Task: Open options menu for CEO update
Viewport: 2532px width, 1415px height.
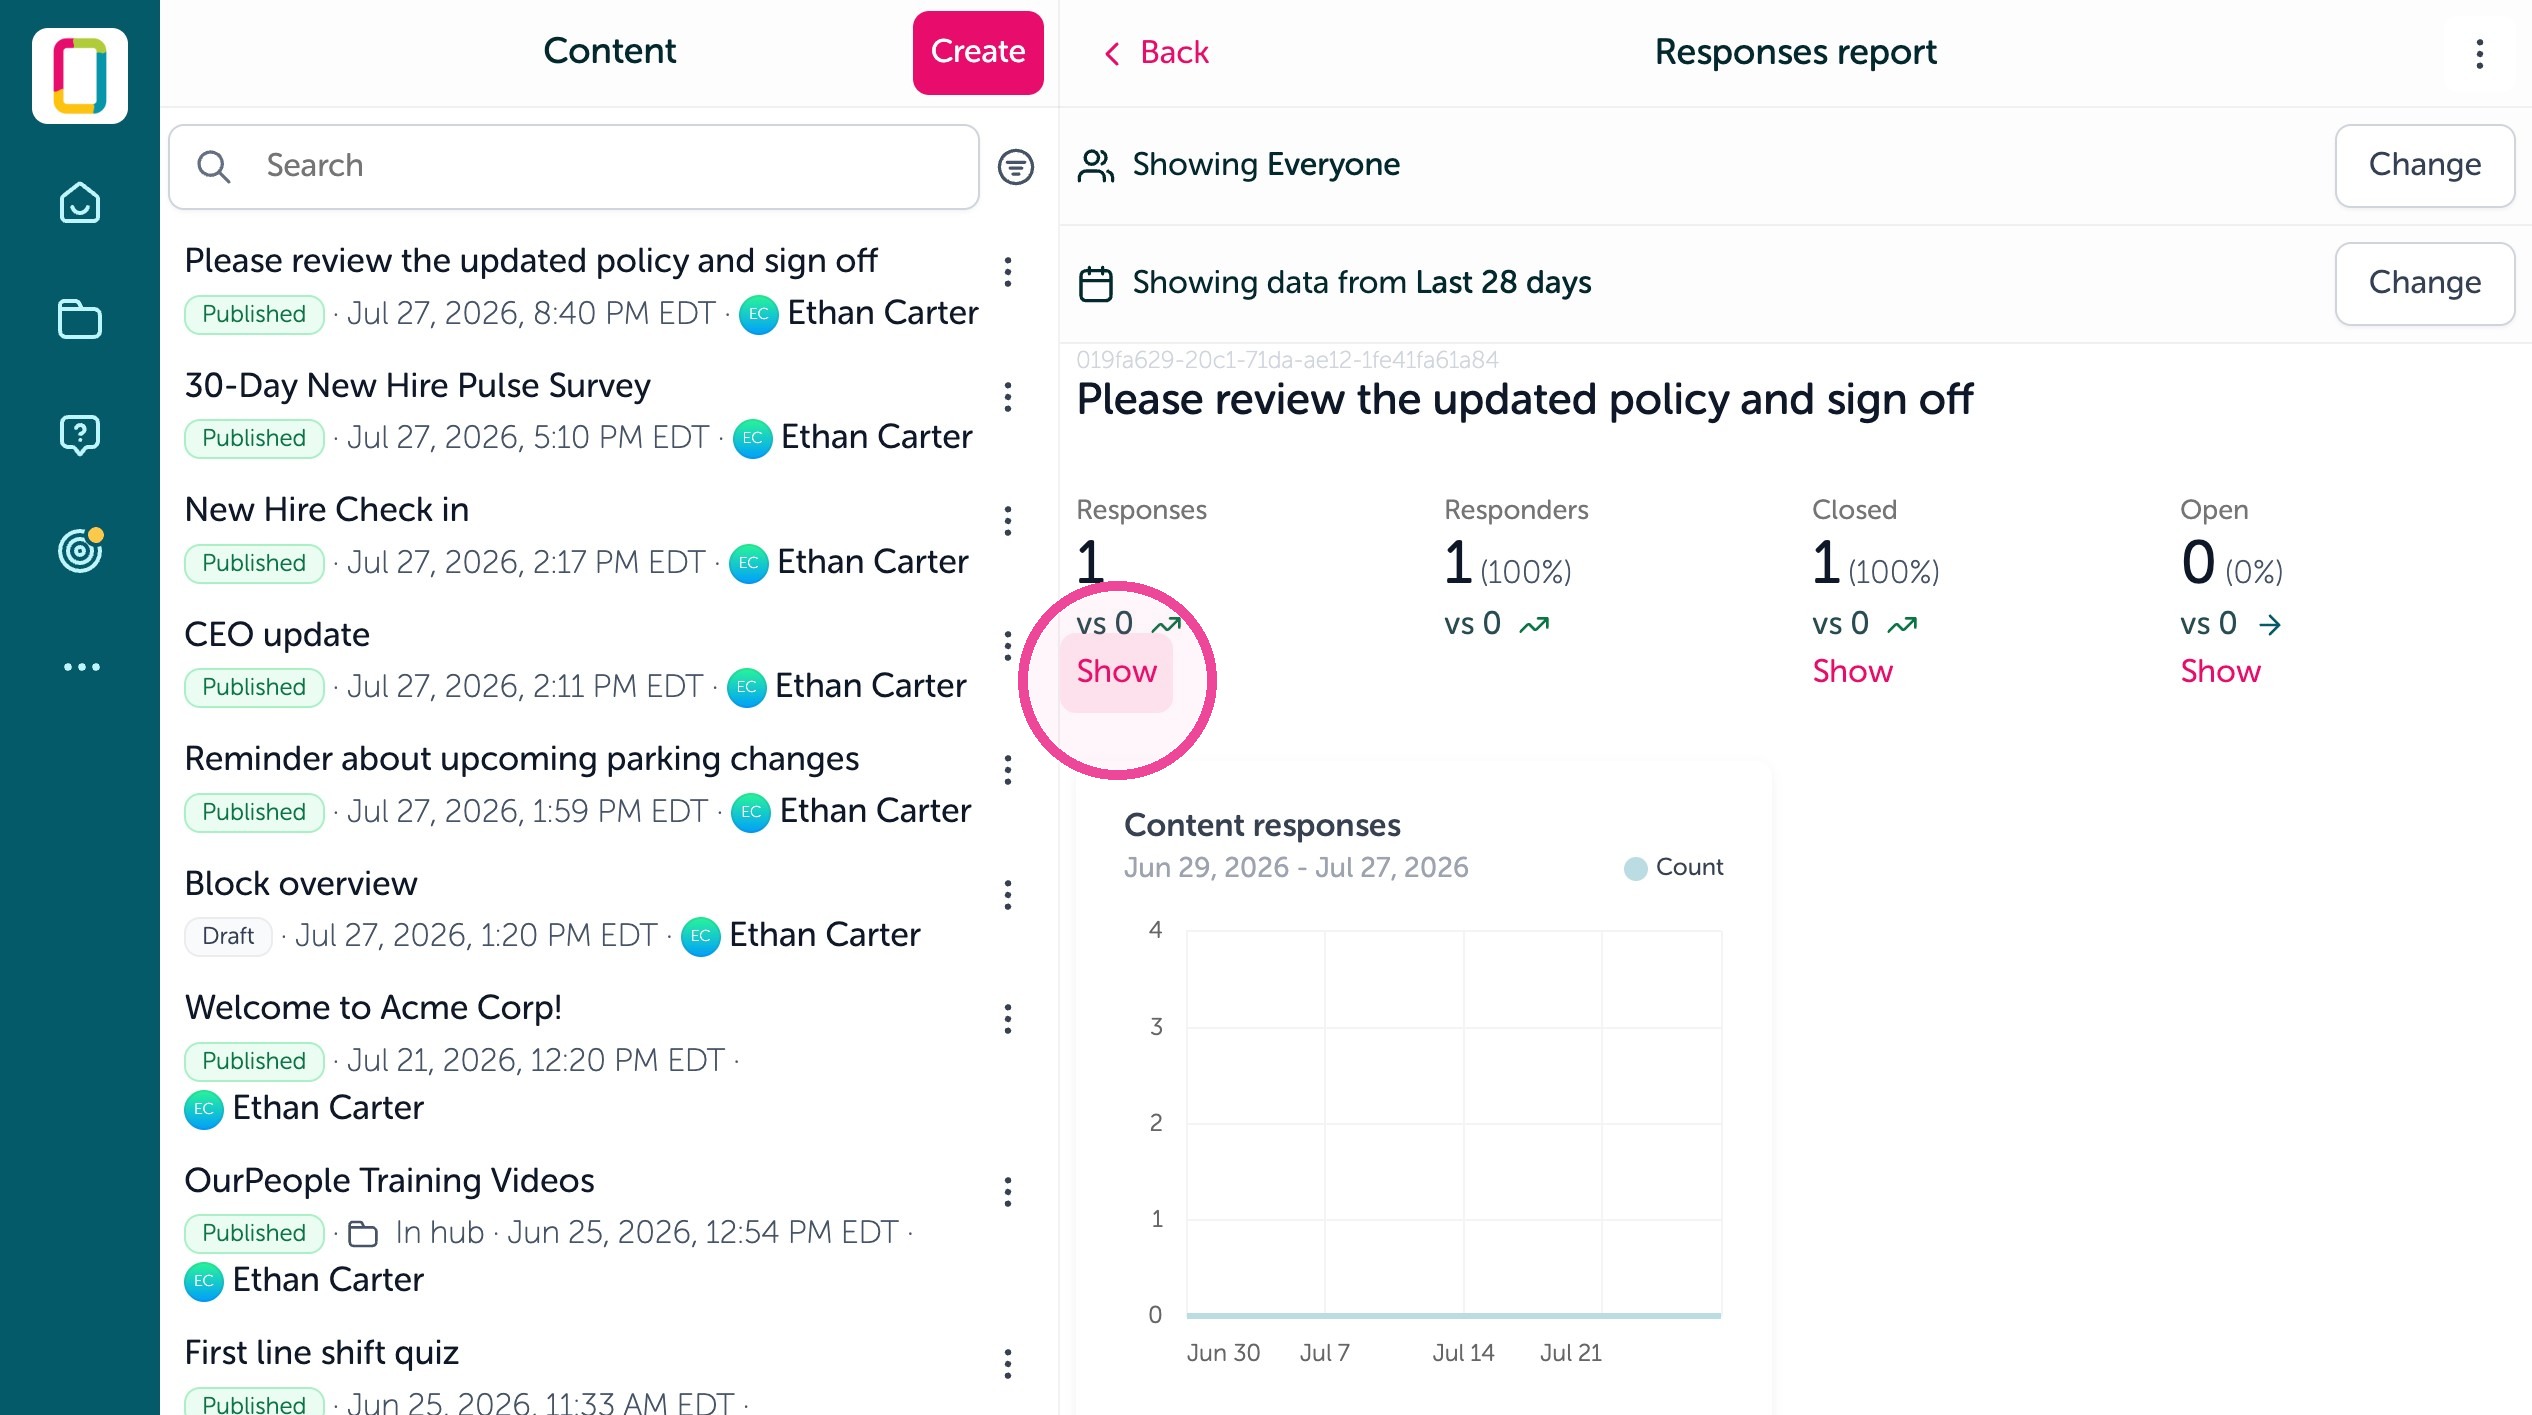Action: click(x=1008, y=646)
